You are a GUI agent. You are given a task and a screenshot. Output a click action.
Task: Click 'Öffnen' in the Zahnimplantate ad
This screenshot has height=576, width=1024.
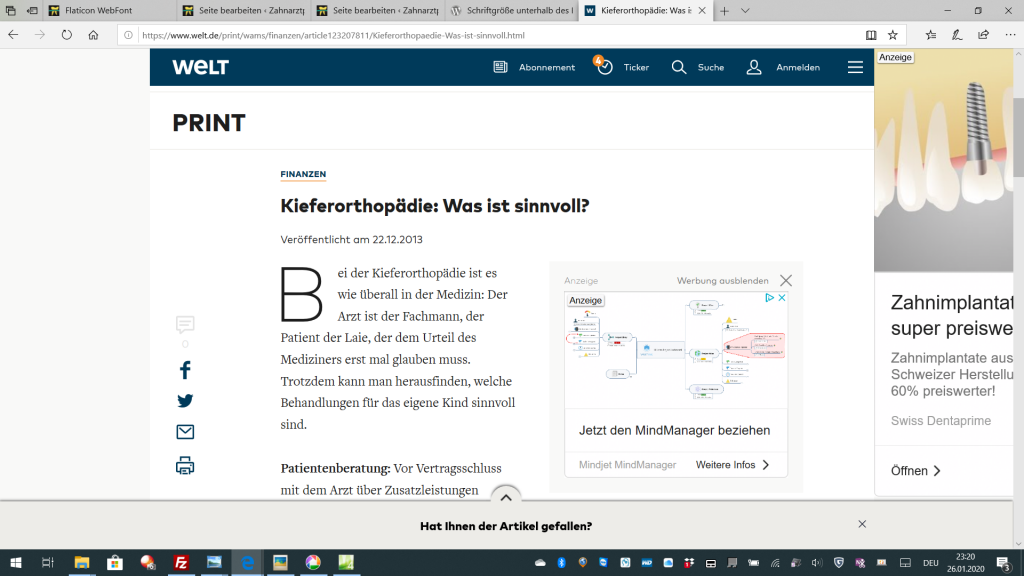pyautogui.click(x=916, y=471)
